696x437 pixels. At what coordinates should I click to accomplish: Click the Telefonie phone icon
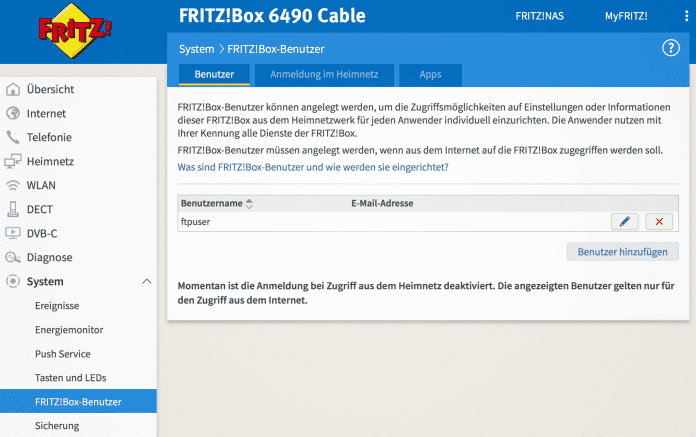click(13, 138)
